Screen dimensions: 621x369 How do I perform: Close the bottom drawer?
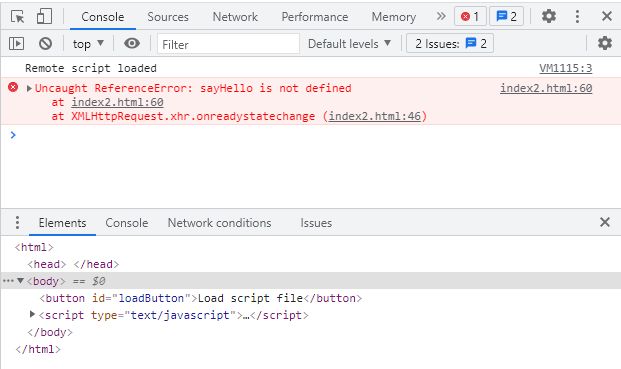[x=605, y=222]
